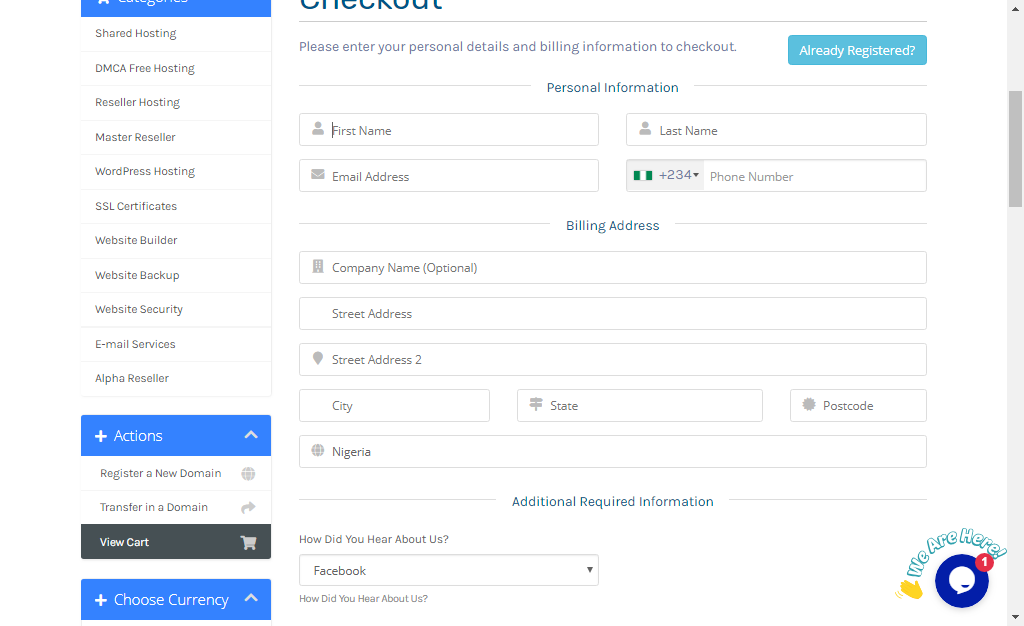Viewport: 1024px width, 626px height.
Task: Open Website Backup category
Action: point(176,275)
